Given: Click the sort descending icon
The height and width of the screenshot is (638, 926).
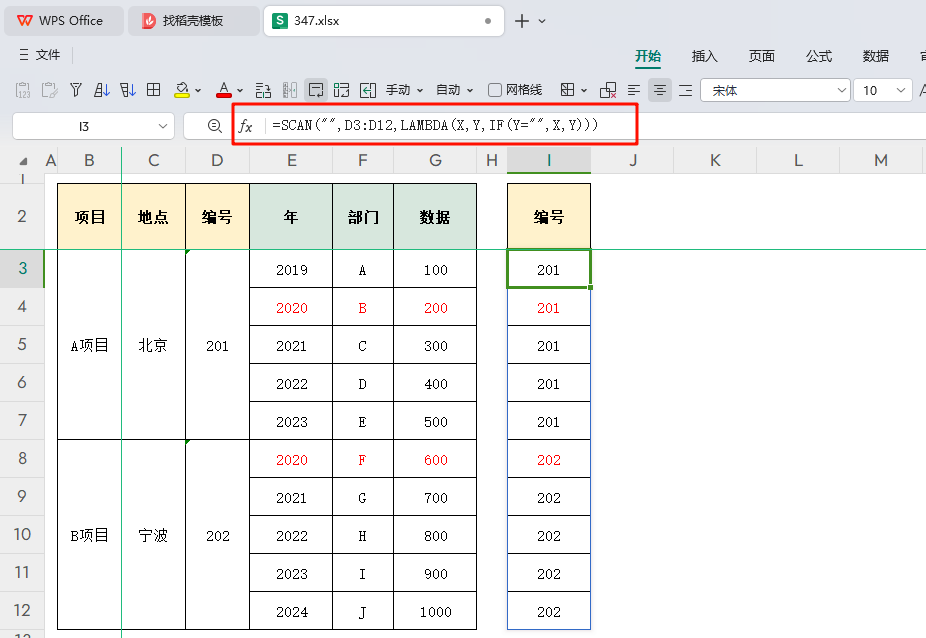Looking at the screenshot, I should (128, 90).
